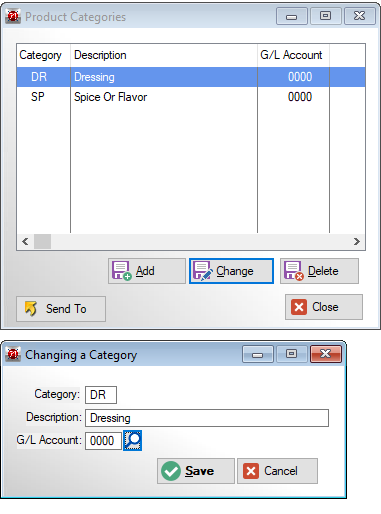
Task: Select the Spice Or Flavor row
Action: click(x=191, y=97)
